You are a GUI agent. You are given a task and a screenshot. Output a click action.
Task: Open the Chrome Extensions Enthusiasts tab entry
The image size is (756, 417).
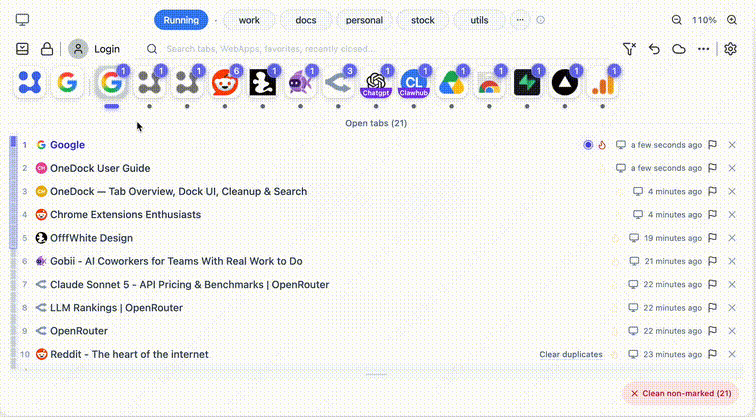[x=125, y=215]
